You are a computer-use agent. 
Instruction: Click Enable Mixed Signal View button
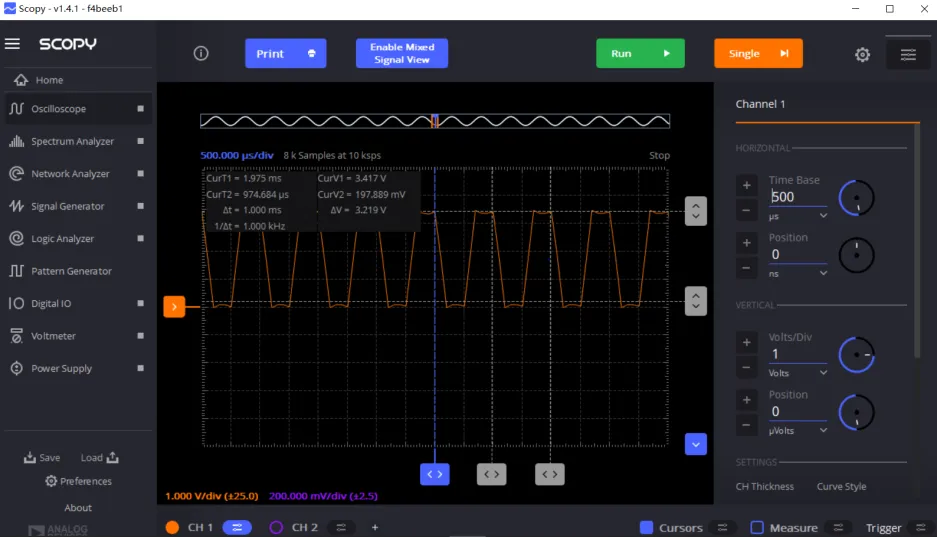point(402,54)
